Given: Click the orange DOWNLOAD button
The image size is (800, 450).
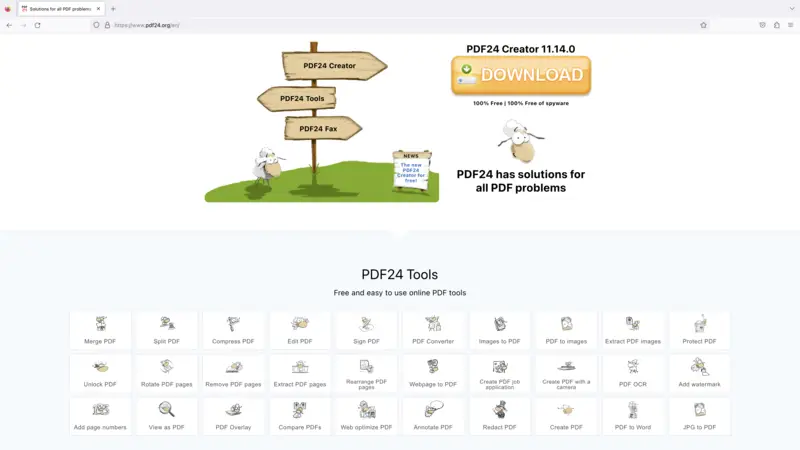Looking at the screenshot, I should [521, 75].
